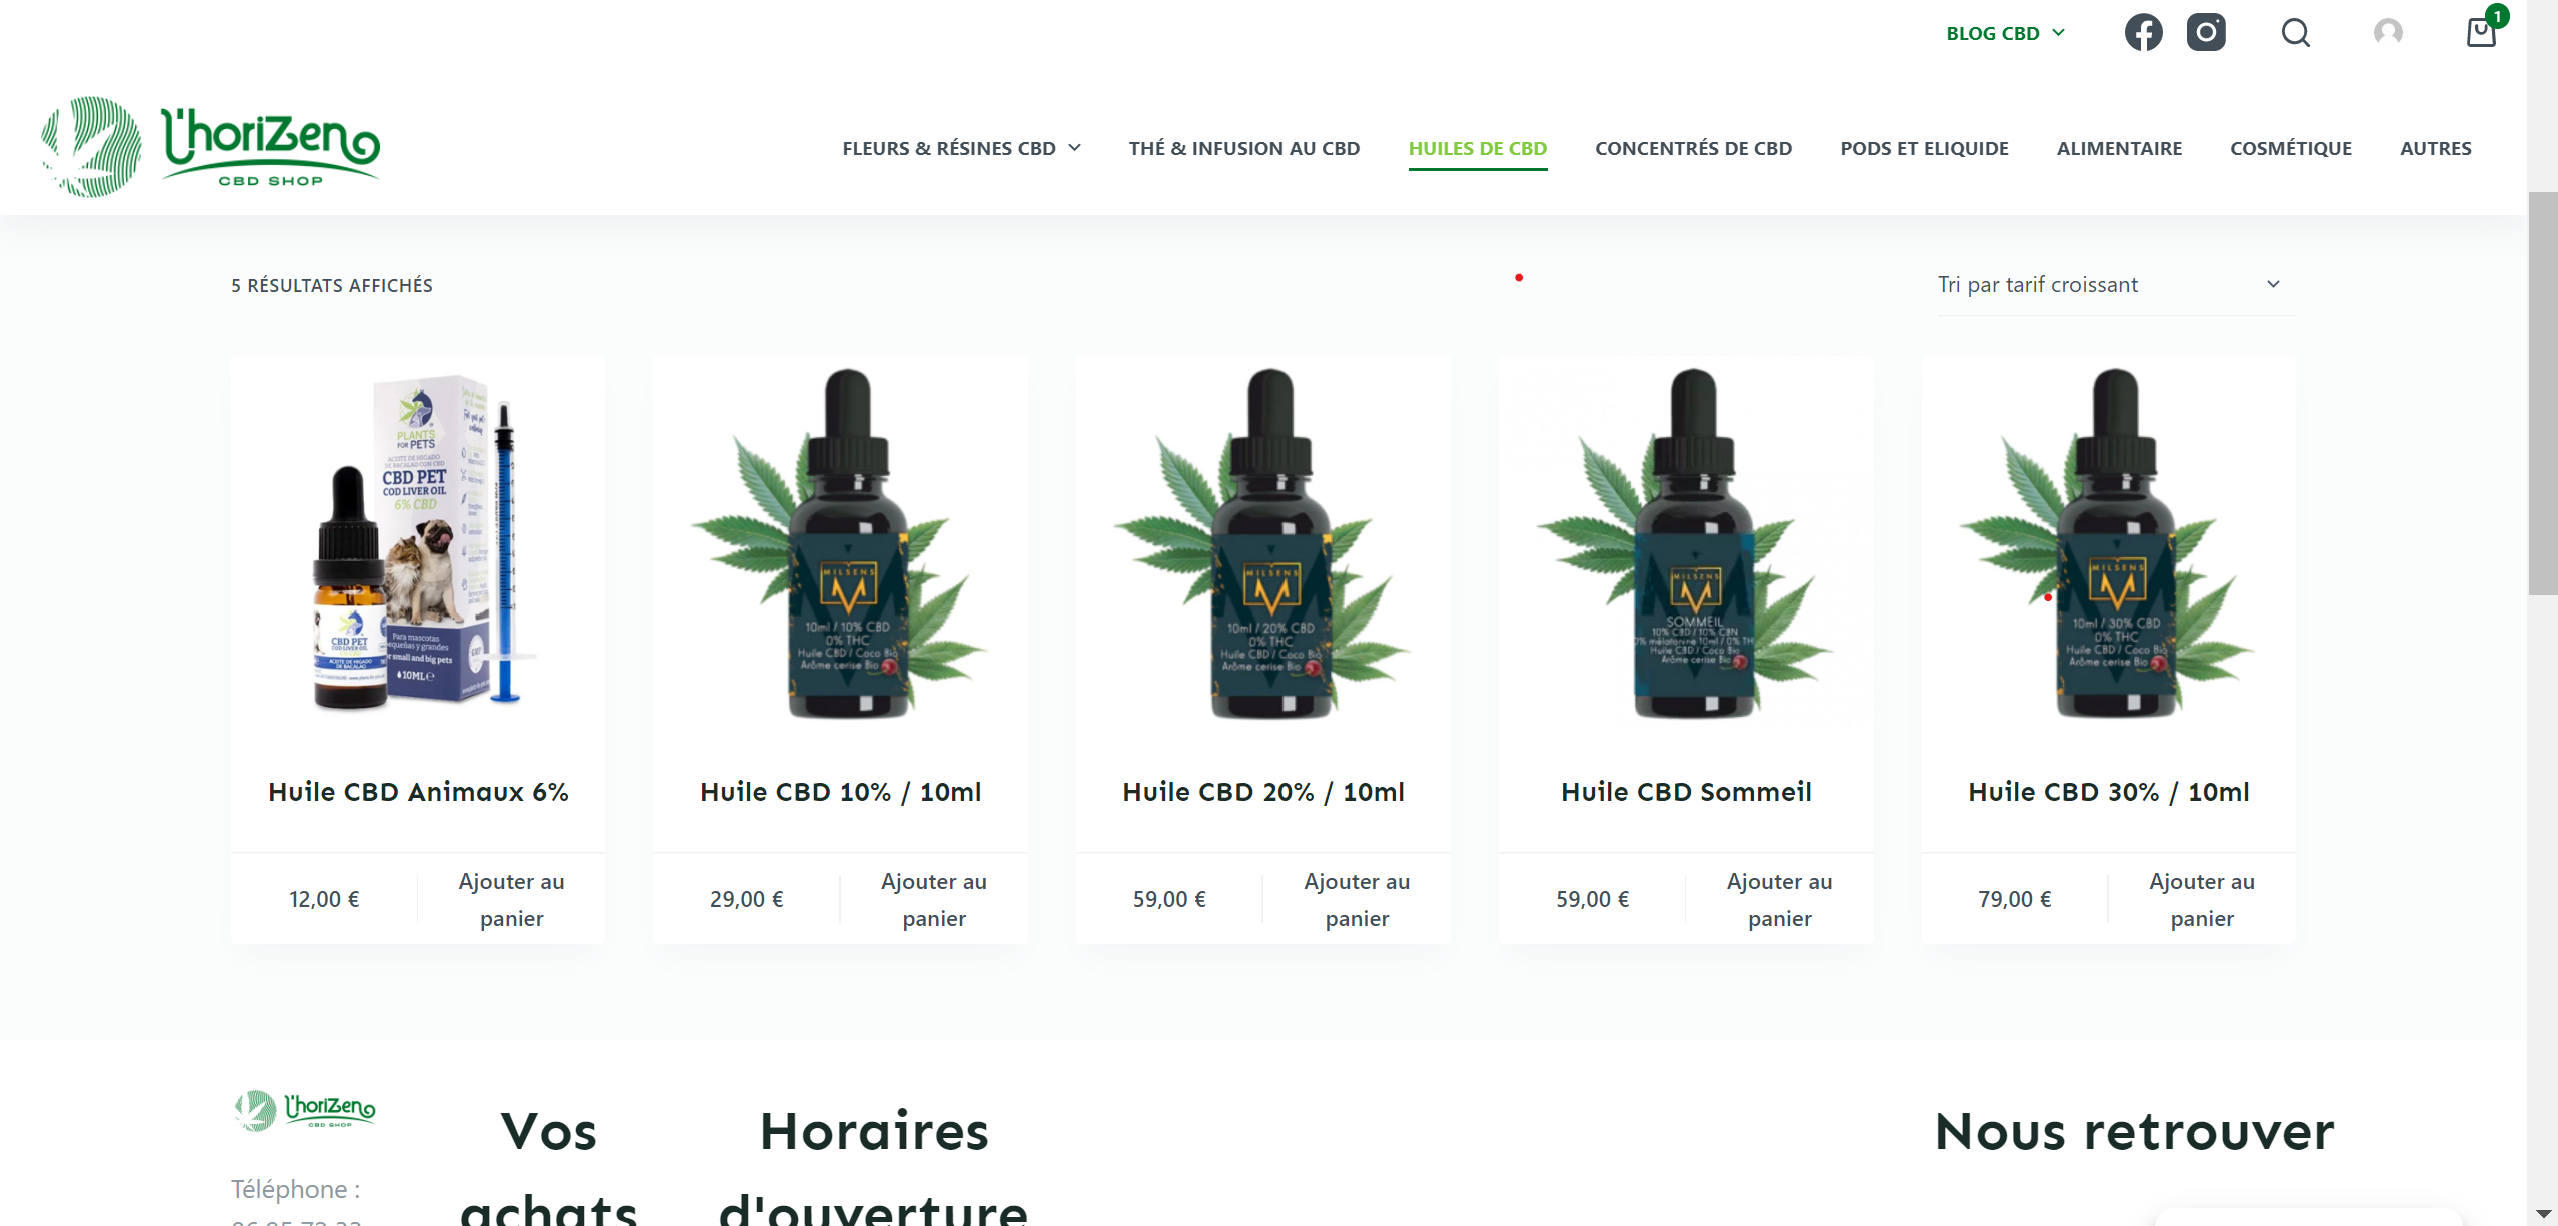
Task: Click the Huile CBD 20% bottle image
Action: 1262,543
